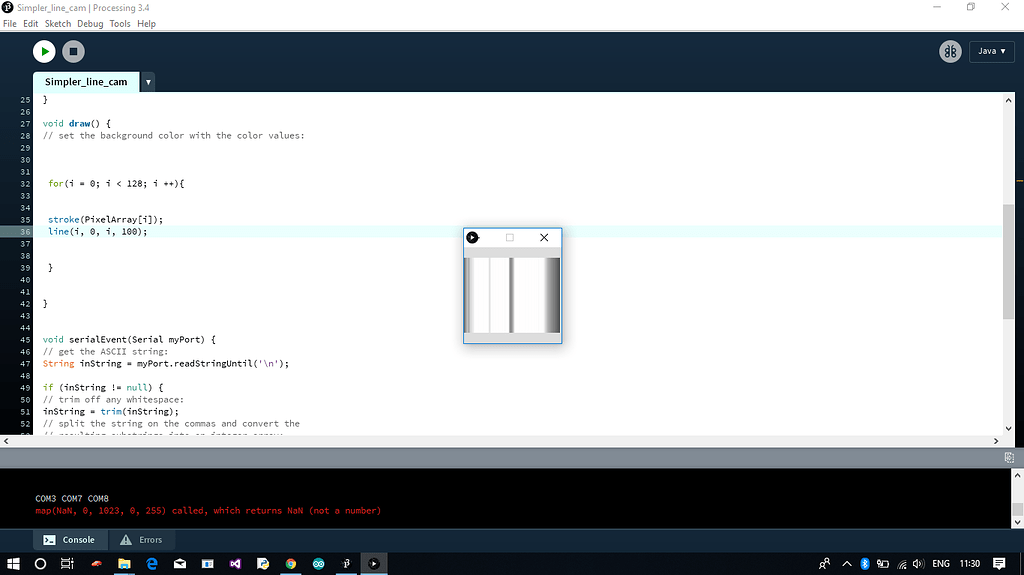Click 'COM3 COM7 COM8' console output

tap(72, 499)
